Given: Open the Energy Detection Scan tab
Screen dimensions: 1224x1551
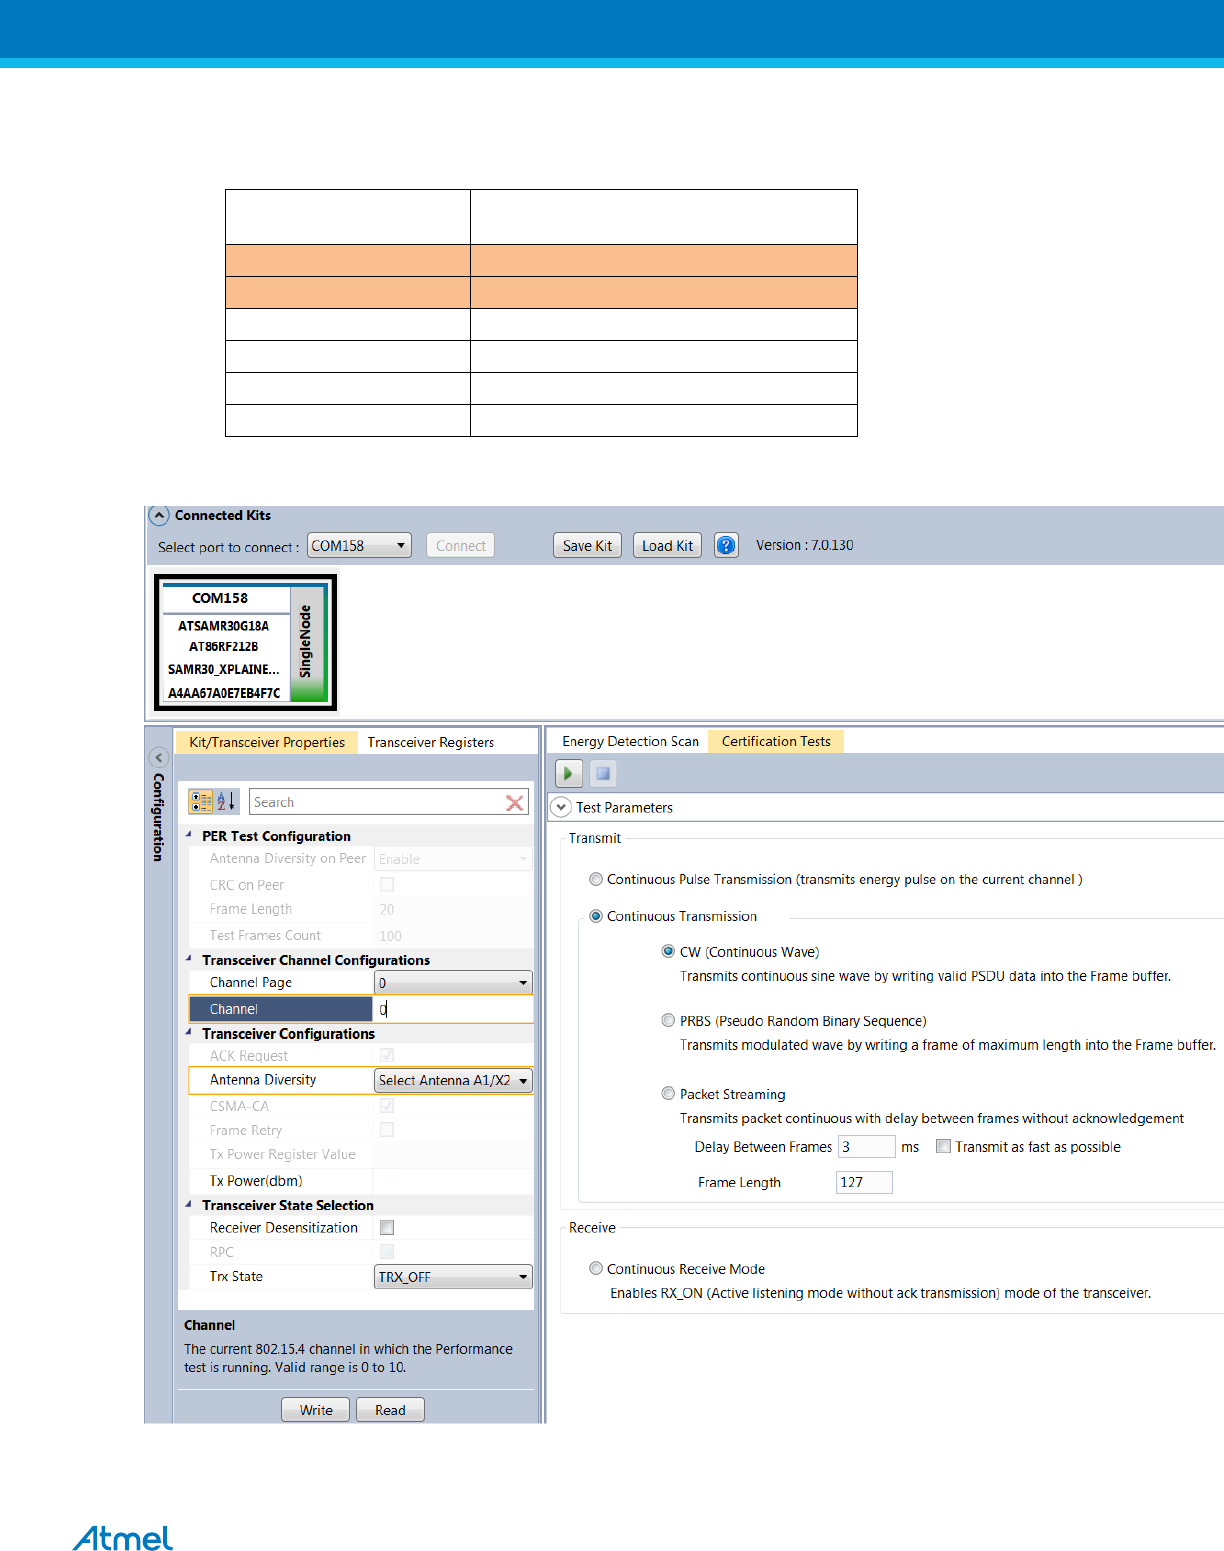Looking at the screenshot, I should coord(630,741).
